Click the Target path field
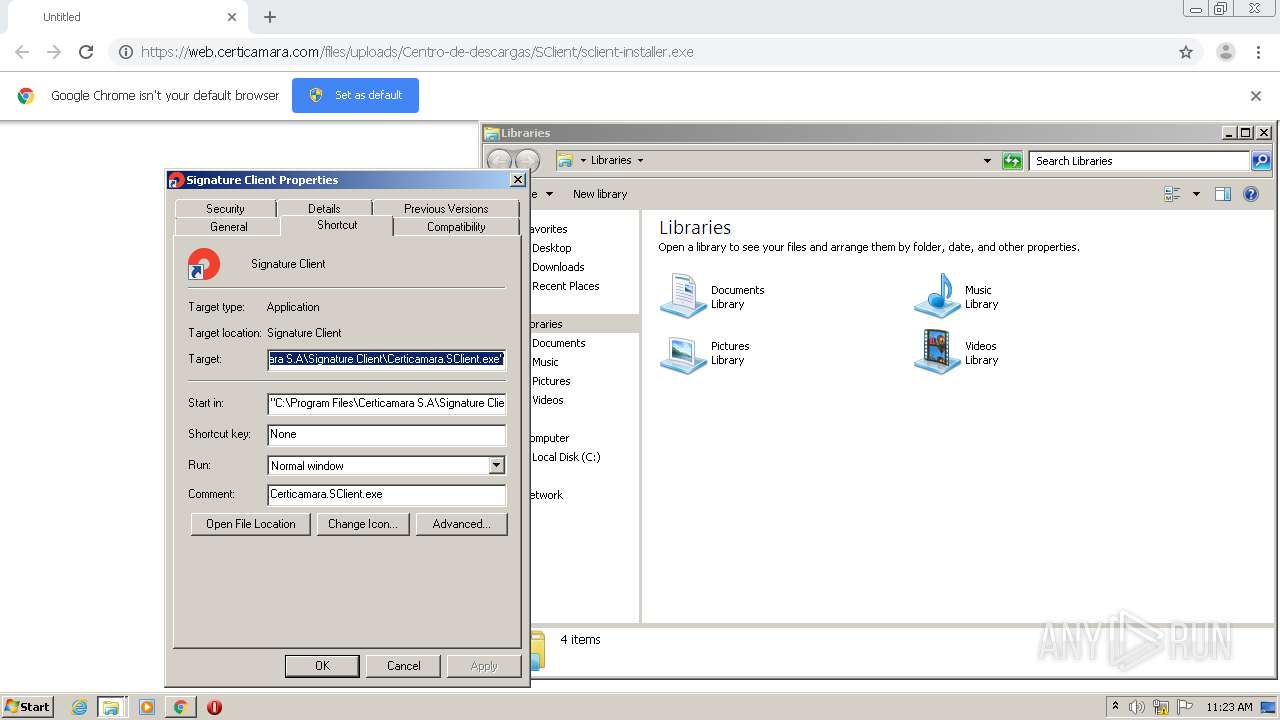This screenshot has height=720, width=1280. tap(387, 359)
